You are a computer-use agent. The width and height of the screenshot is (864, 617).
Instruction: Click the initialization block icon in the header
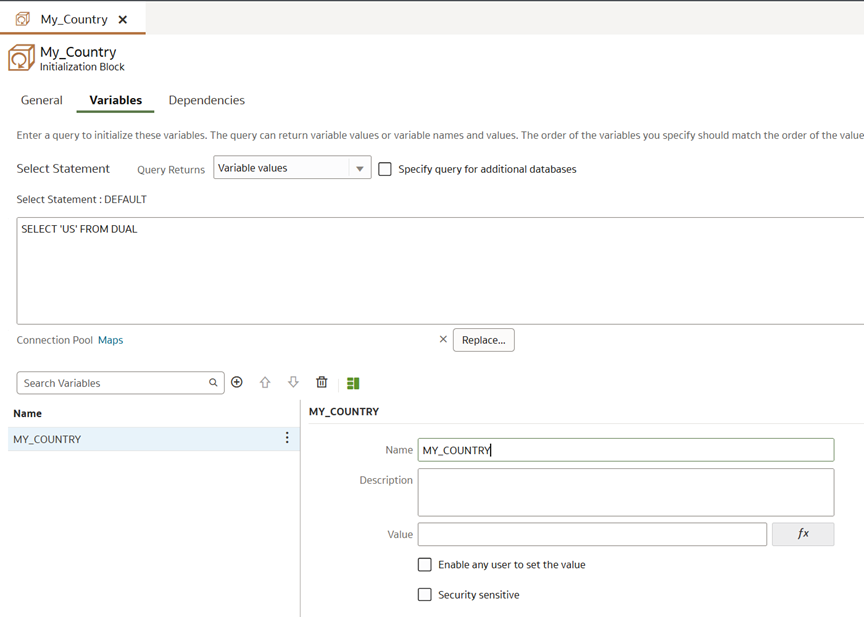(17, 57)
